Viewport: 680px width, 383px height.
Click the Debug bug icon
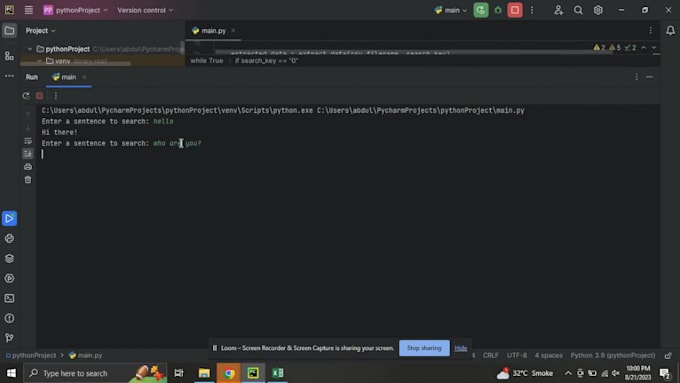(498, 10)
